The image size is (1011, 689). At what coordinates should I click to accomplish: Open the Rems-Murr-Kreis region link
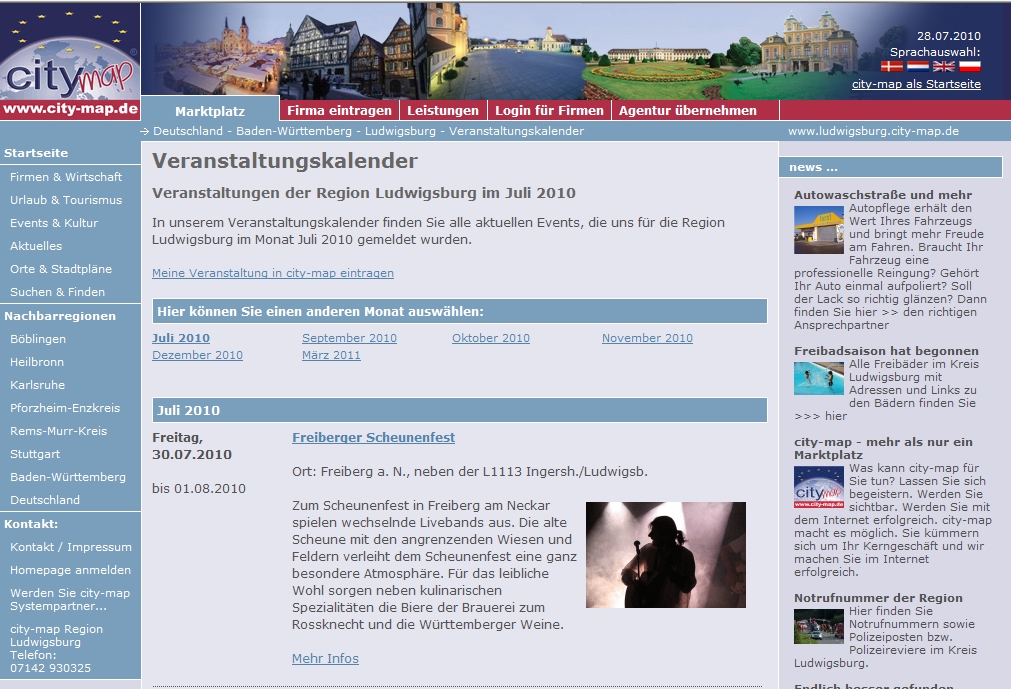point(59,431)
